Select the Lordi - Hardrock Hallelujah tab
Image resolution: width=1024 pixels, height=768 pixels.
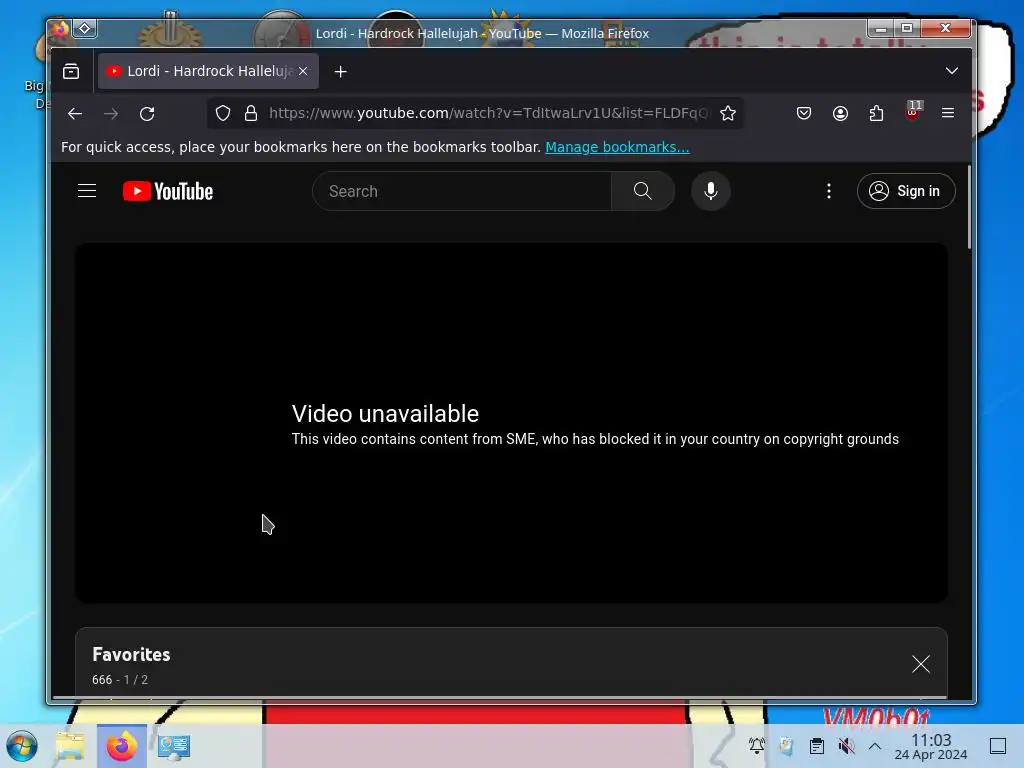pyautogui.click(x=208, y=71)
